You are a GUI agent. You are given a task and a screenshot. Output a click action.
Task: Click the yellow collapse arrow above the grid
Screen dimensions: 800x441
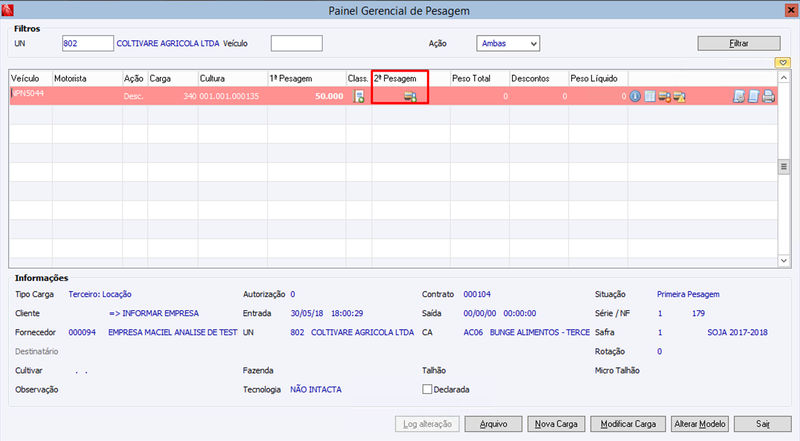coord(783,63)
